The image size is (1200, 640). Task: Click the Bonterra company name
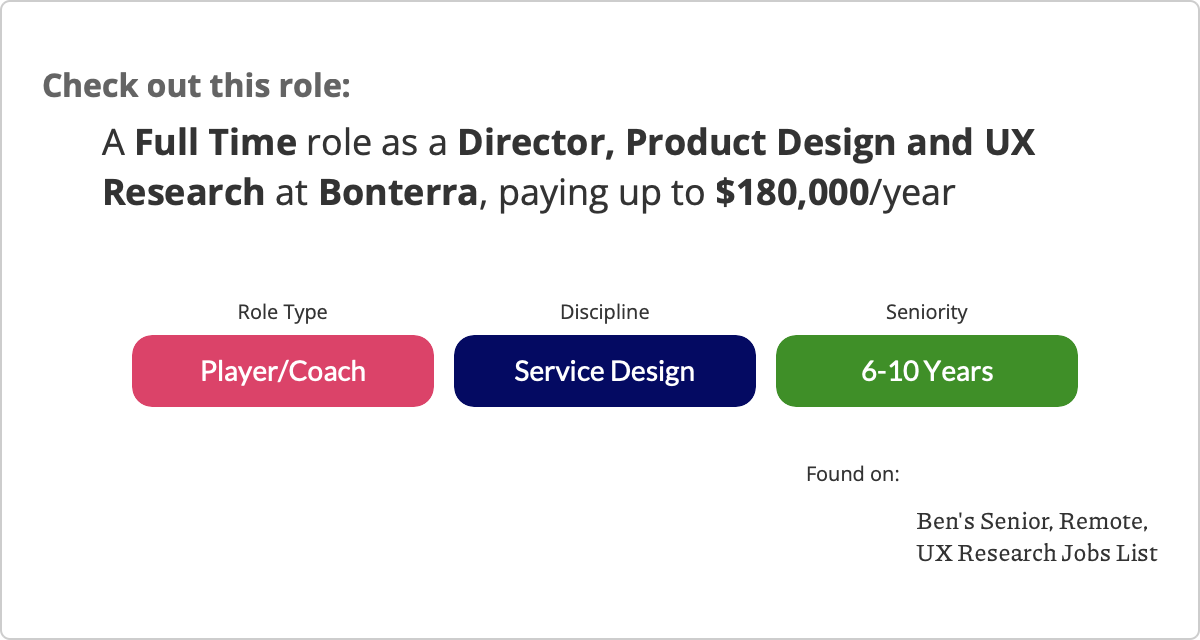397,192
